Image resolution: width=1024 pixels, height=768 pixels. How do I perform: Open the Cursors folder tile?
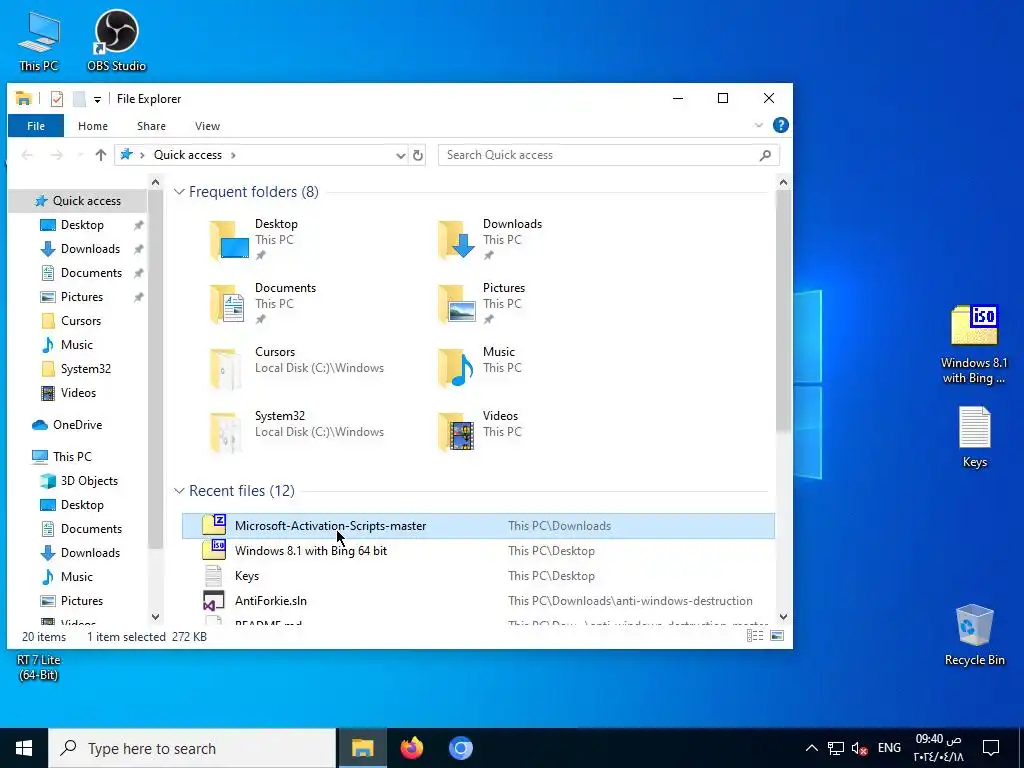click(296, 368)
